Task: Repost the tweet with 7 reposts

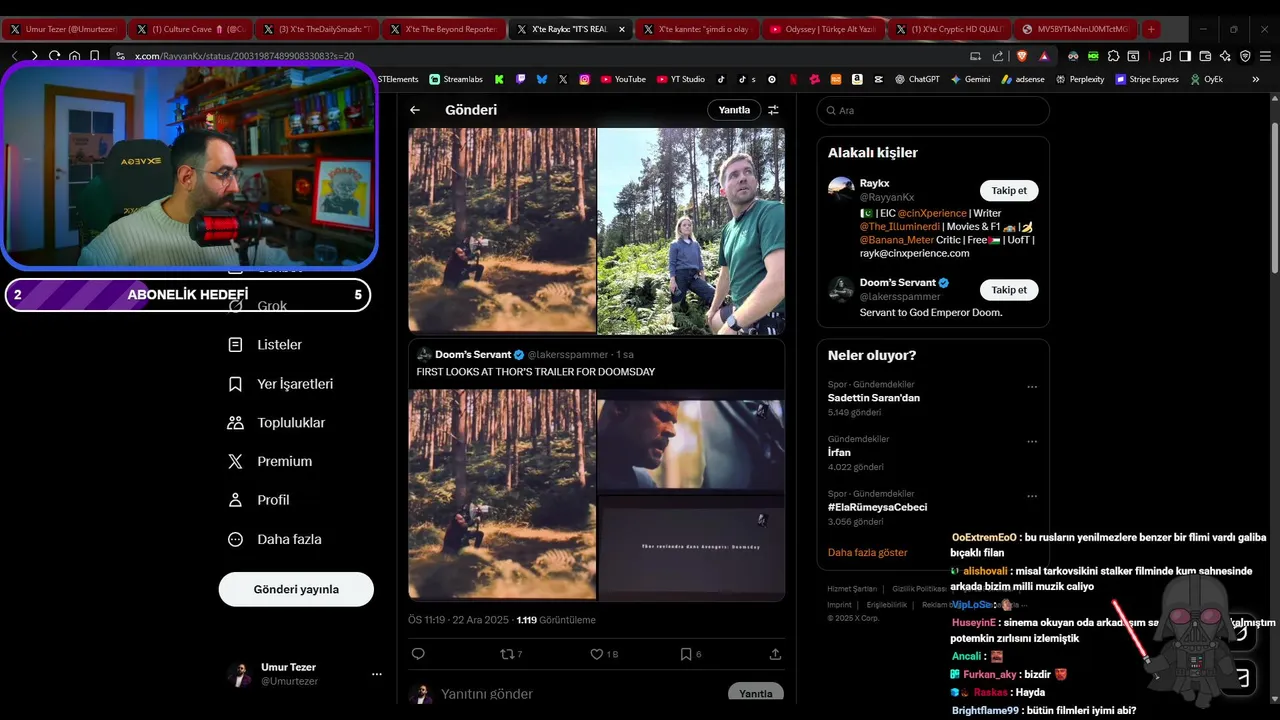Action: coord(510,654)
